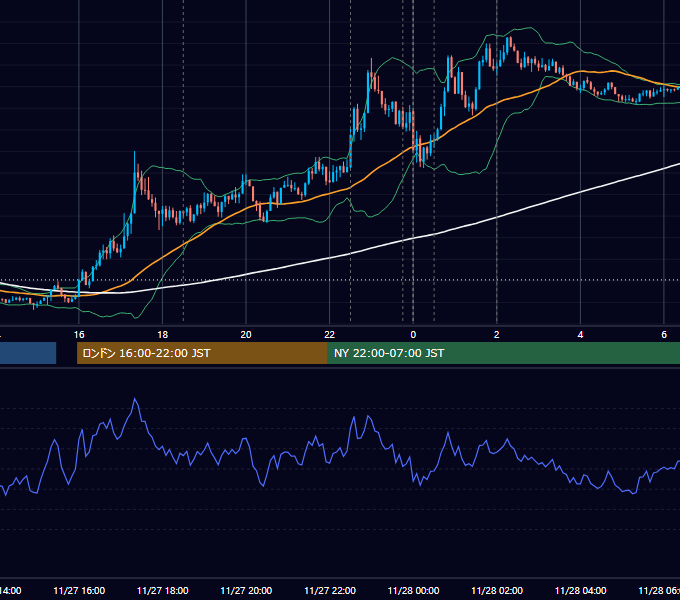Click the hour label 20 on the upper axis

(246, 335)
